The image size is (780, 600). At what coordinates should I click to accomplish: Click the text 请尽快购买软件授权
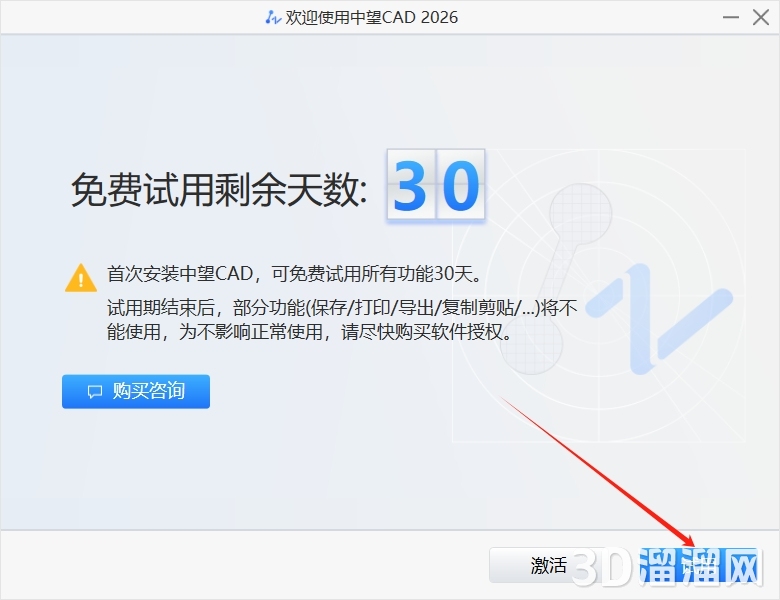click(426, 332)
